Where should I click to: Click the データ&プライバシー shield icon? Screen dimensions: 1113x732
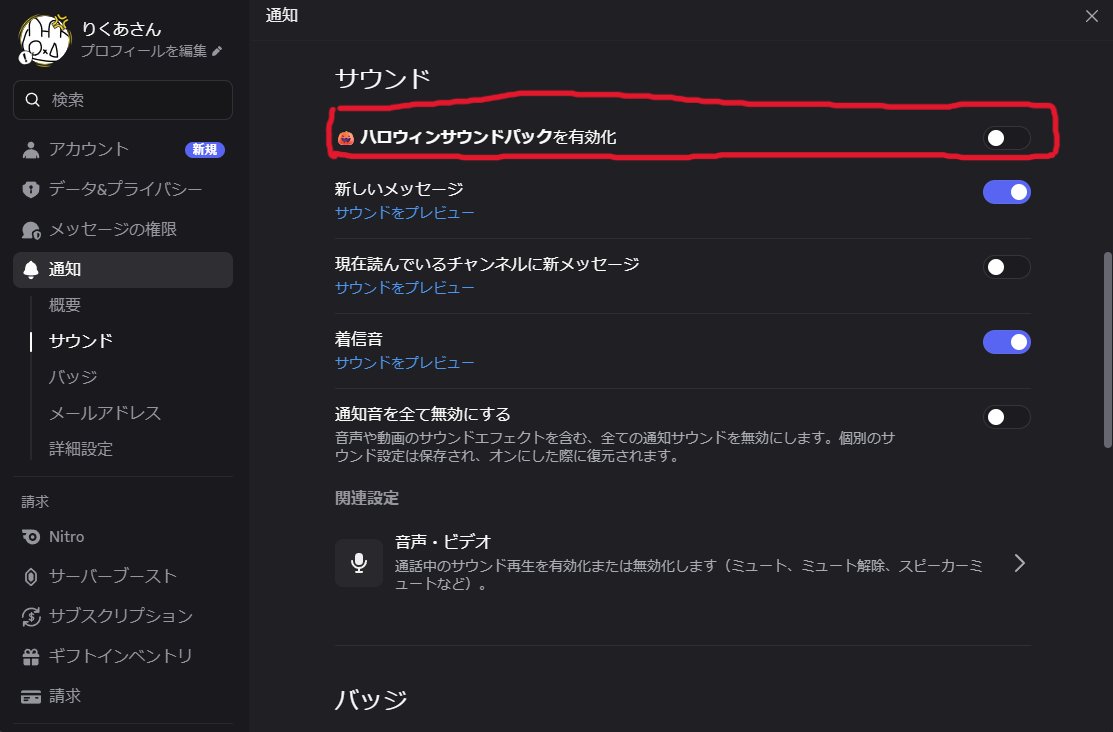[x=31, y=190]
